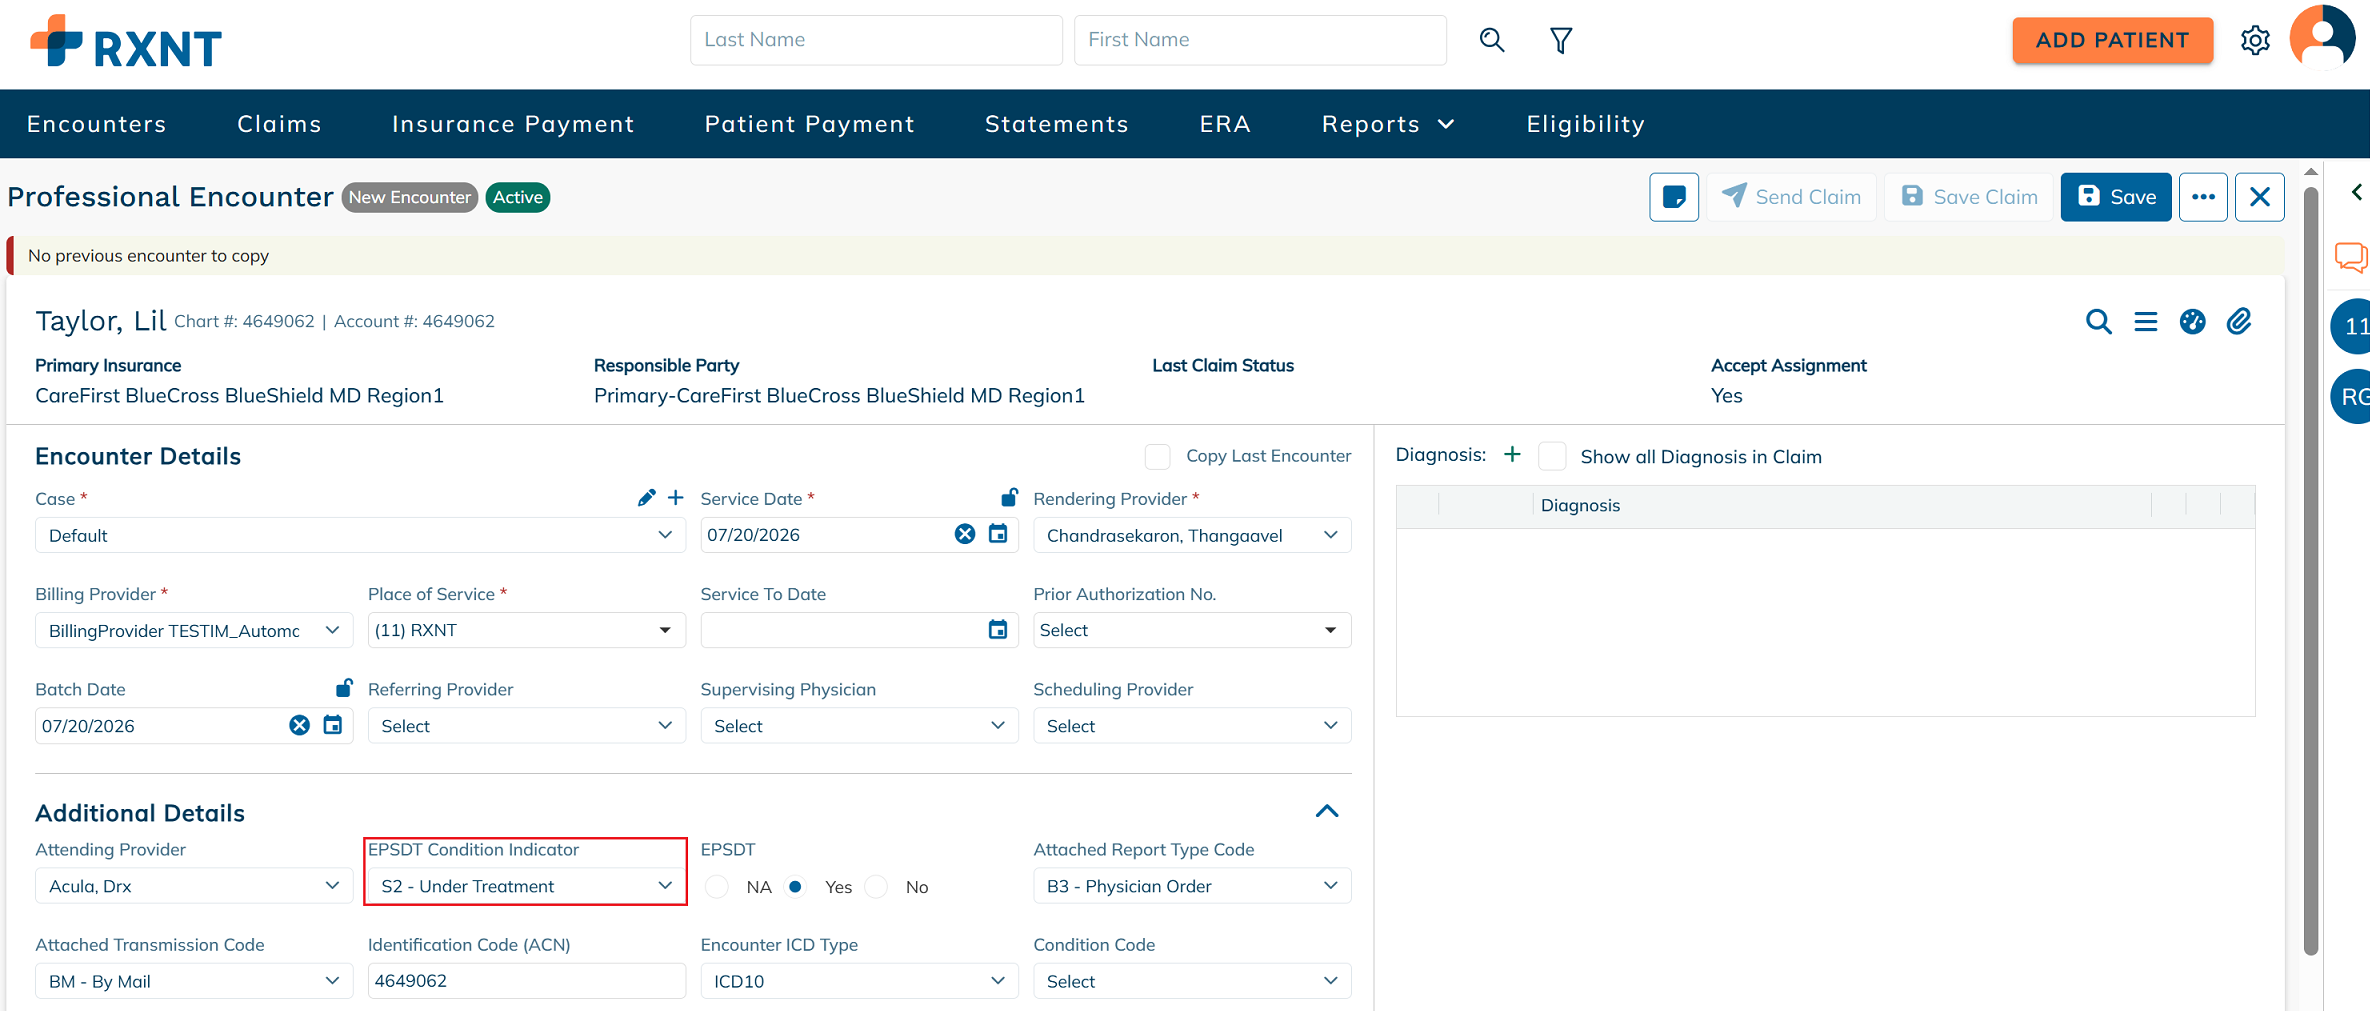2370x1011 pixels.
Task: Open the Service To Date calendar
Action: 998,630
